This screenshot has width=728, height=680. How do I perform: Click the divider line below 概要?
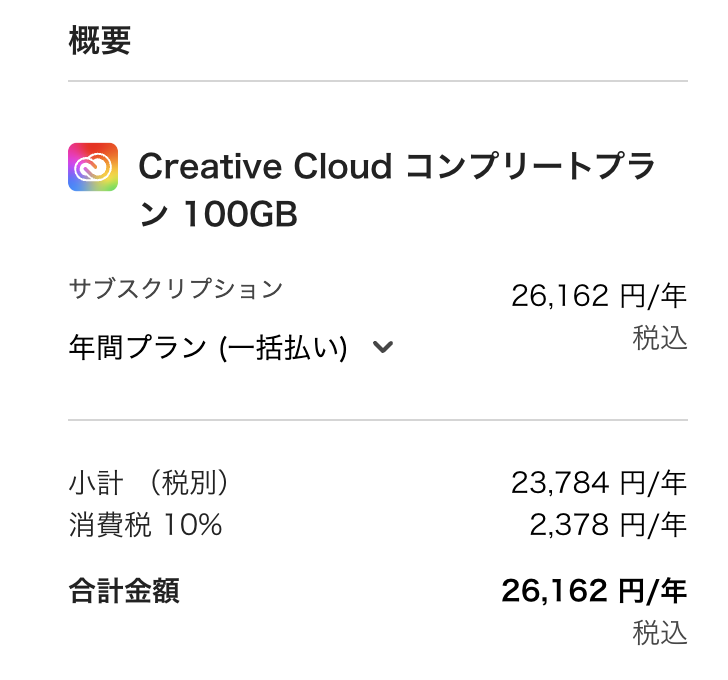[x=378, y=80]
